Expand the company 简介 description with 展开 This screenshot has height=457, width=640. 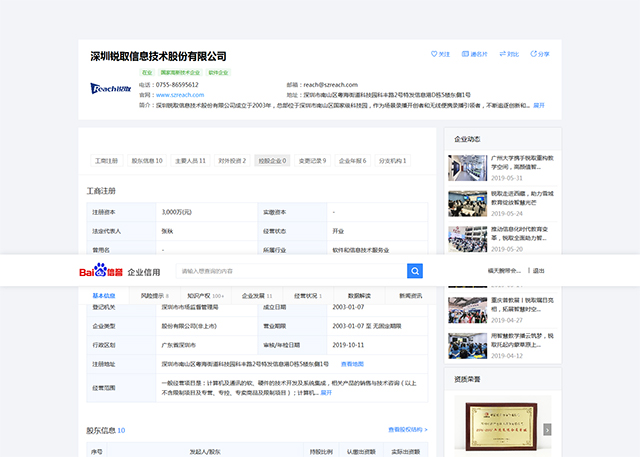click(x=539, y=105)
